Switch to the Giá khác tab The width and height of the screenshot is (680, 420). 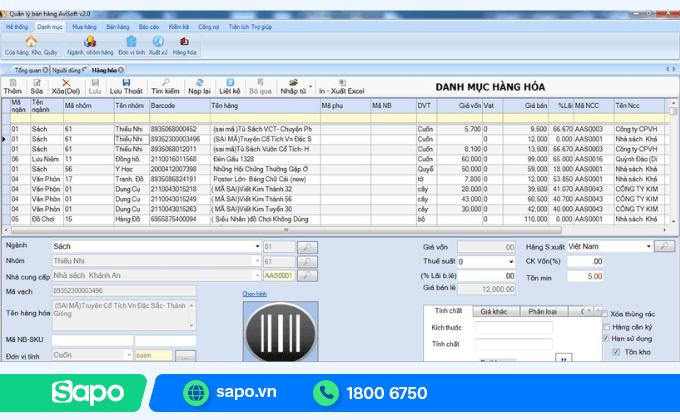point(494,312)
